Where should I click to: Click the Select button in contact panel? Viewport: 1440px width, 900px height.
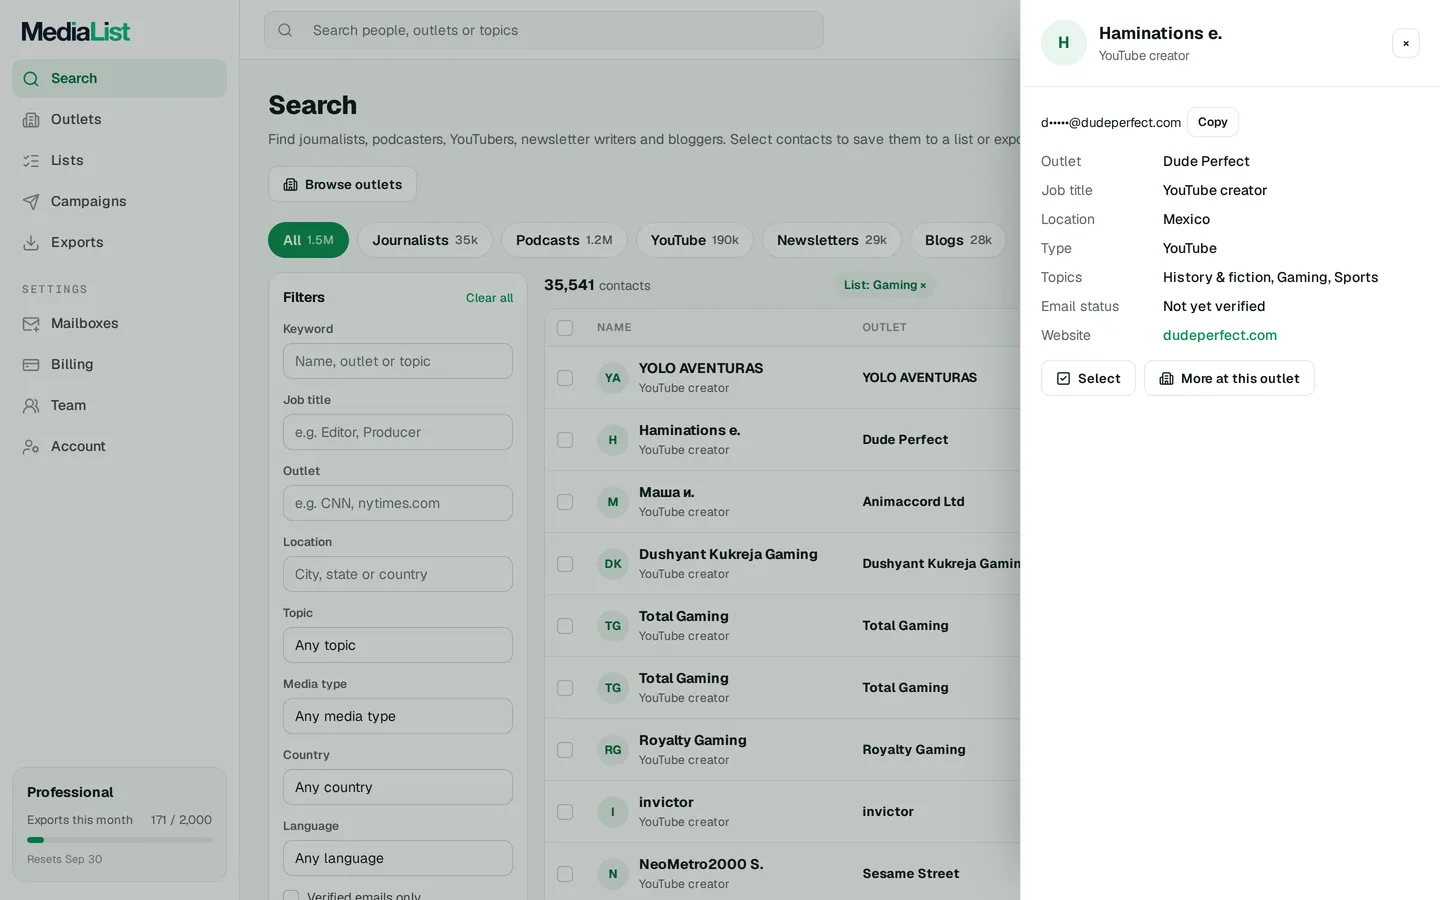pyautogui.click(x=1088, y=378)
